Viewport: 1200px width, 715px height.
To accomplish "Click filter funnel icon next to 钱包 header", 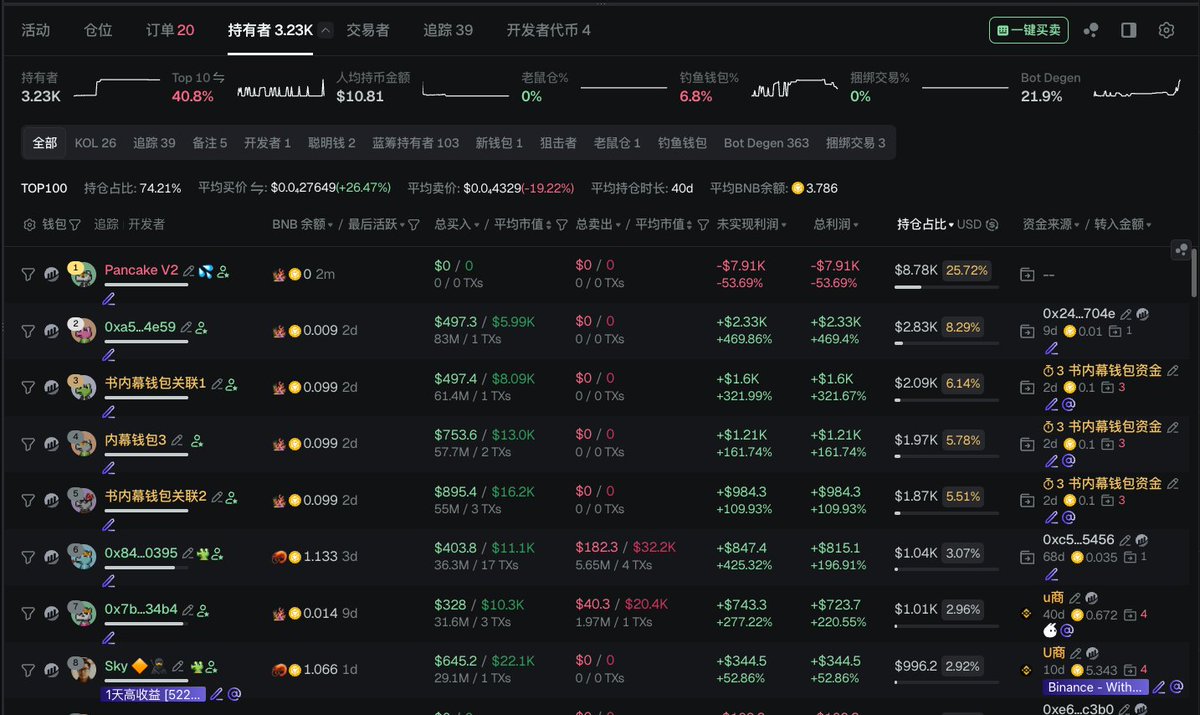I will point(75,225).
